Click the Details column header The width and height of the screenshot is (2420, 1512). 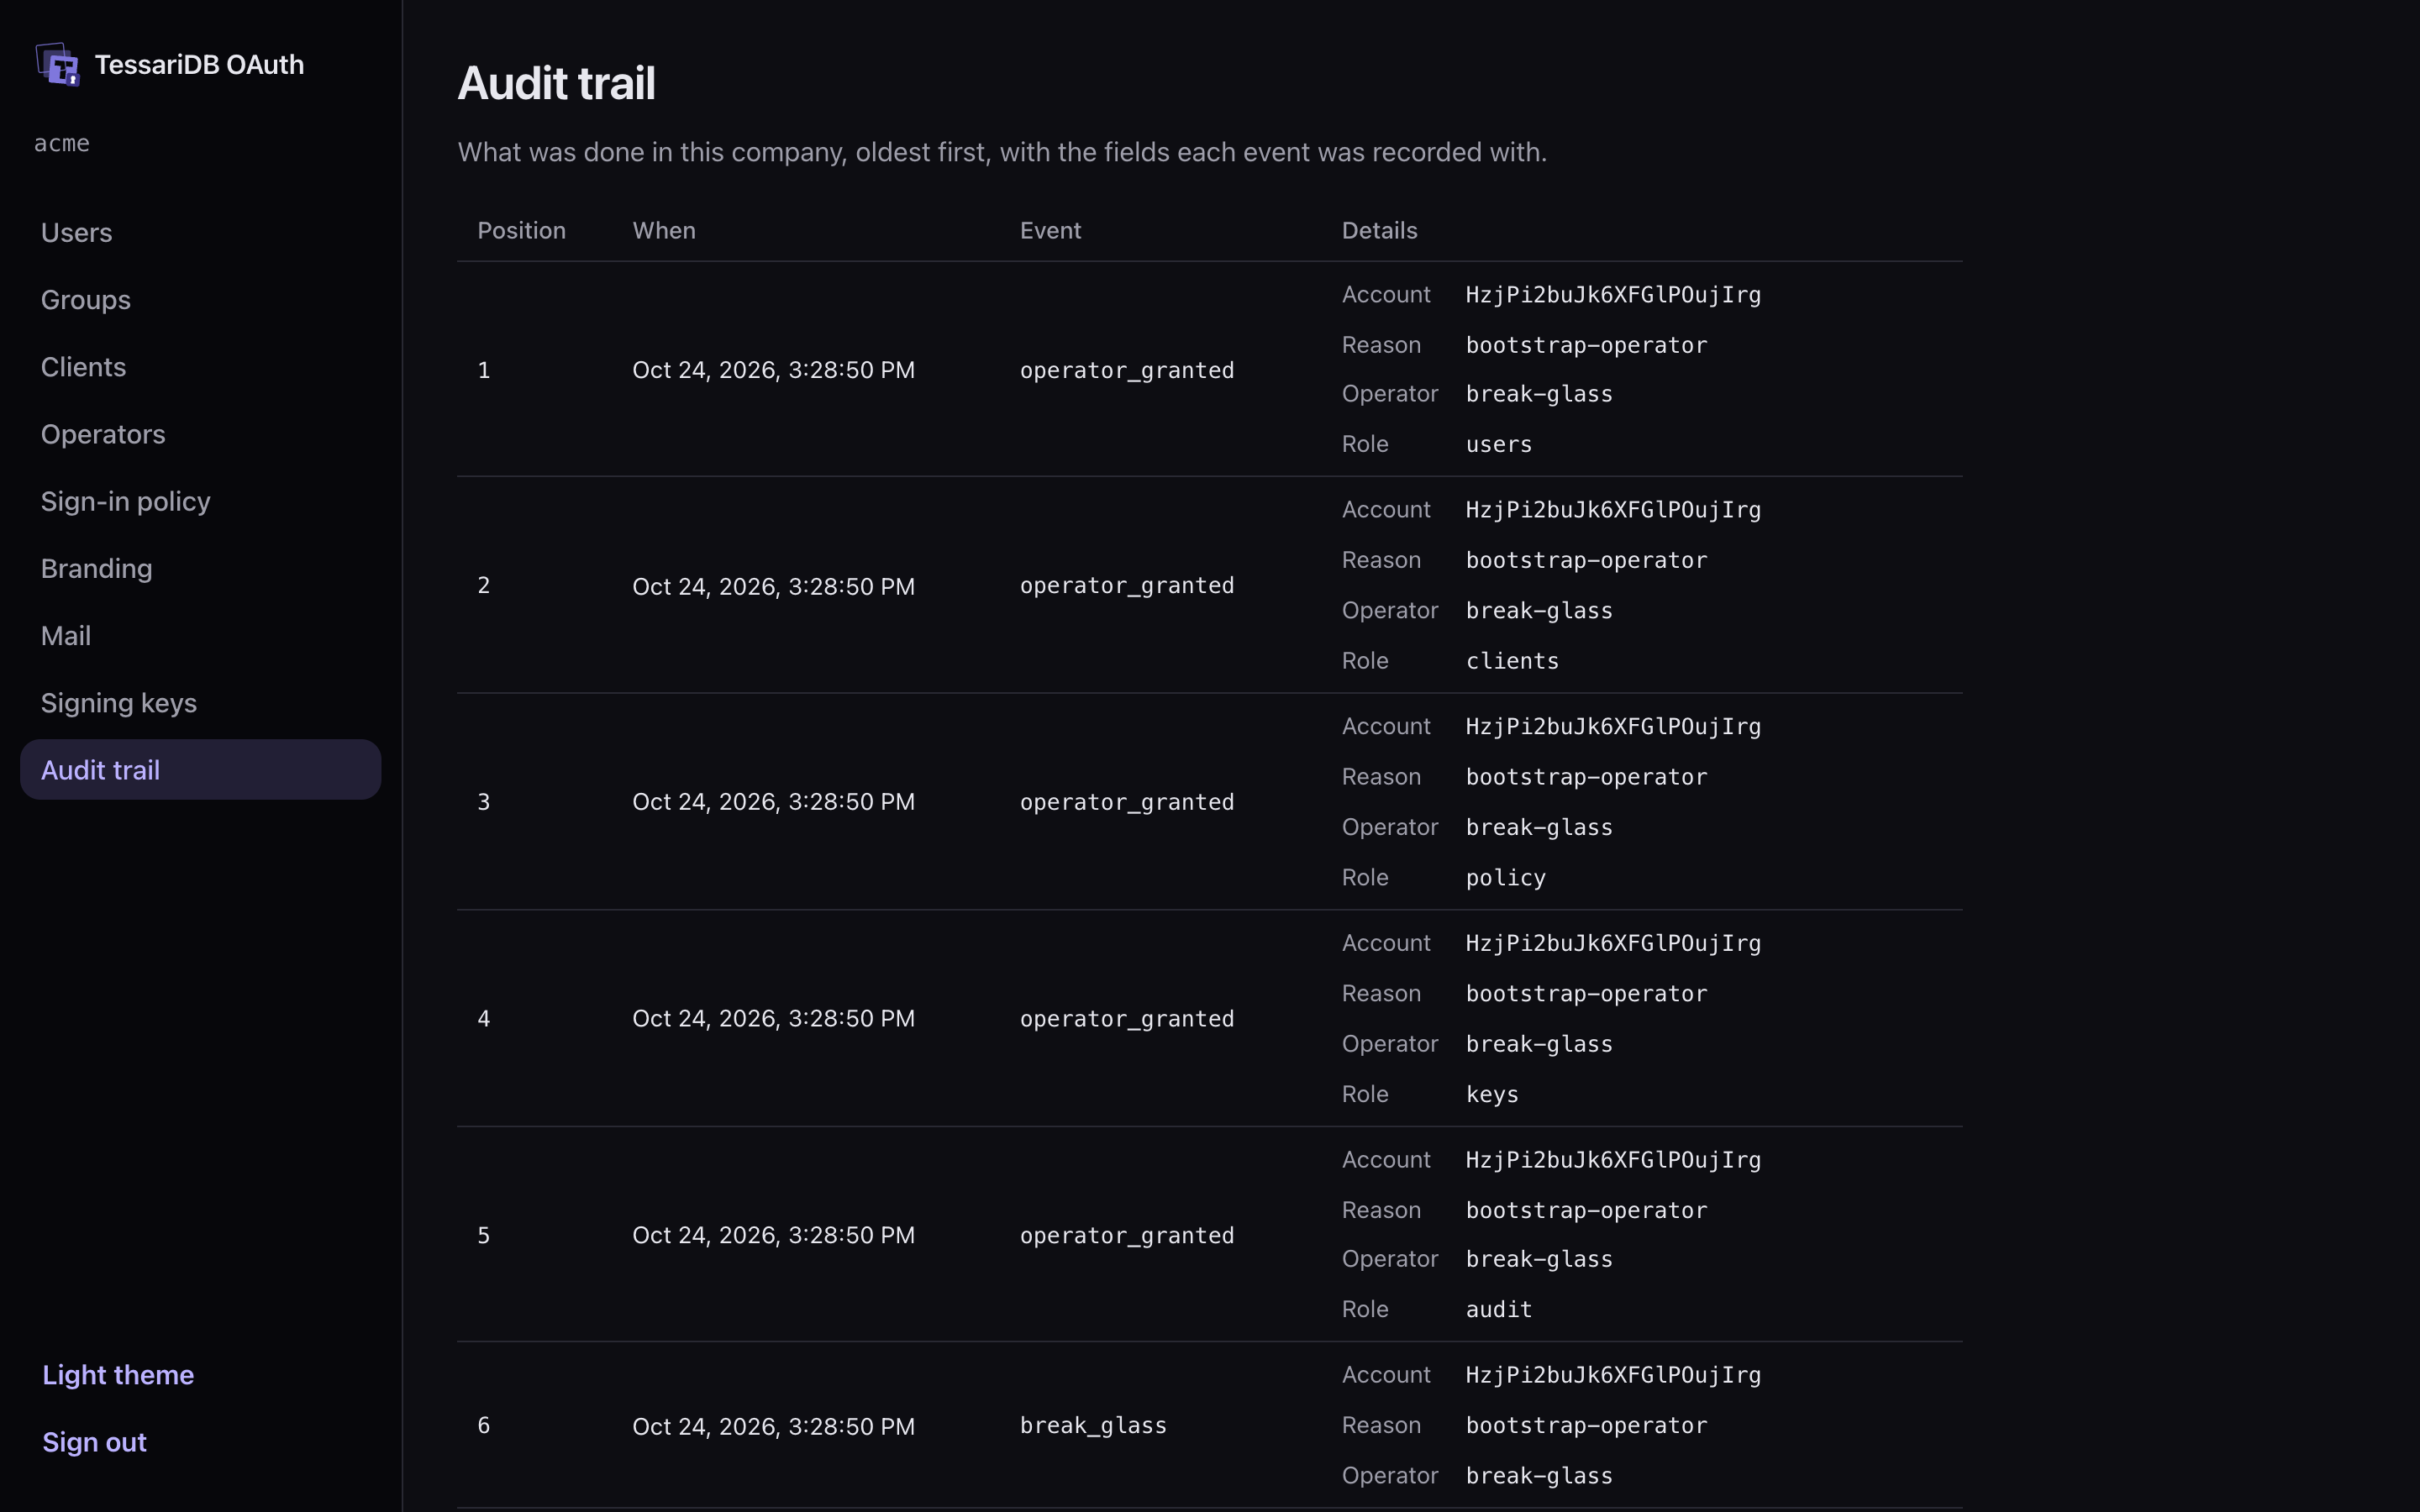tap(1379, 231)
